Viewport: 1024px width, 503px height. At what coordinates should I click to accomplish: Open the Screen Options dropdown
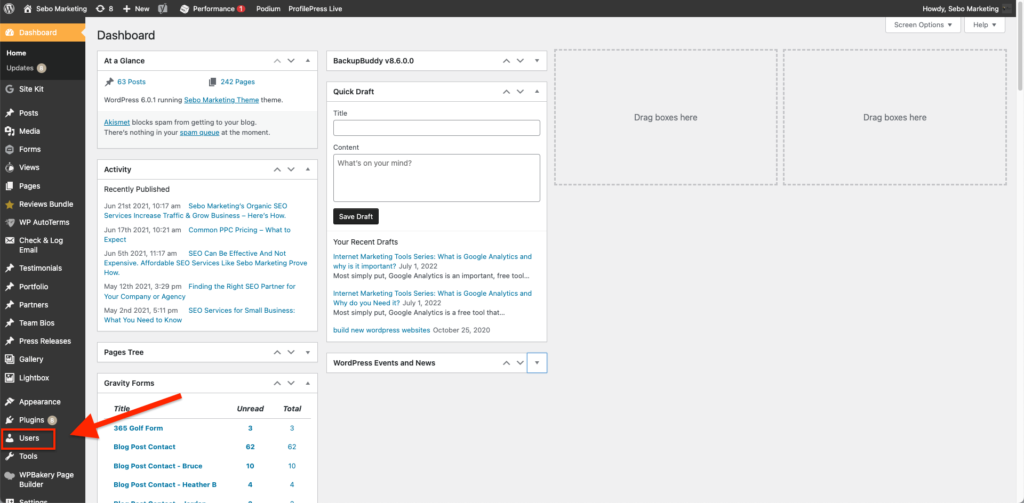pos(923,25)
